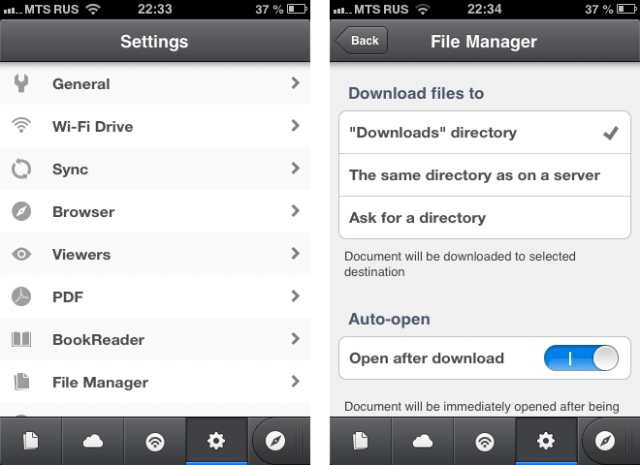Expand Viewers settings via its chevron
The image size is (640, 465).
point(296,254)
